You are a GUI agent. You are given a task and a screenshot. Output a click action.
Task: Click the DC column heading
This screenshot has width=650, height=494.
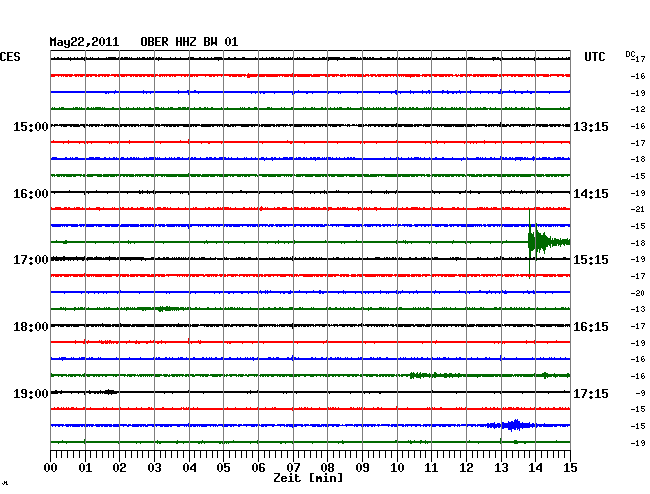pyautogui.click(x=630, y=54)
